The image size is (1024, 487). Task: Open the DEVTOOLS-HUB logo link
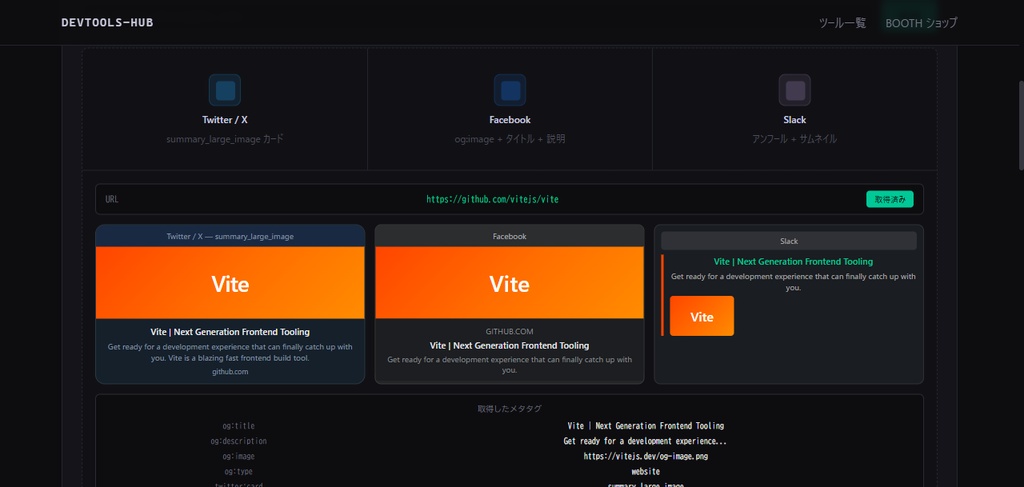pos(107,23)
